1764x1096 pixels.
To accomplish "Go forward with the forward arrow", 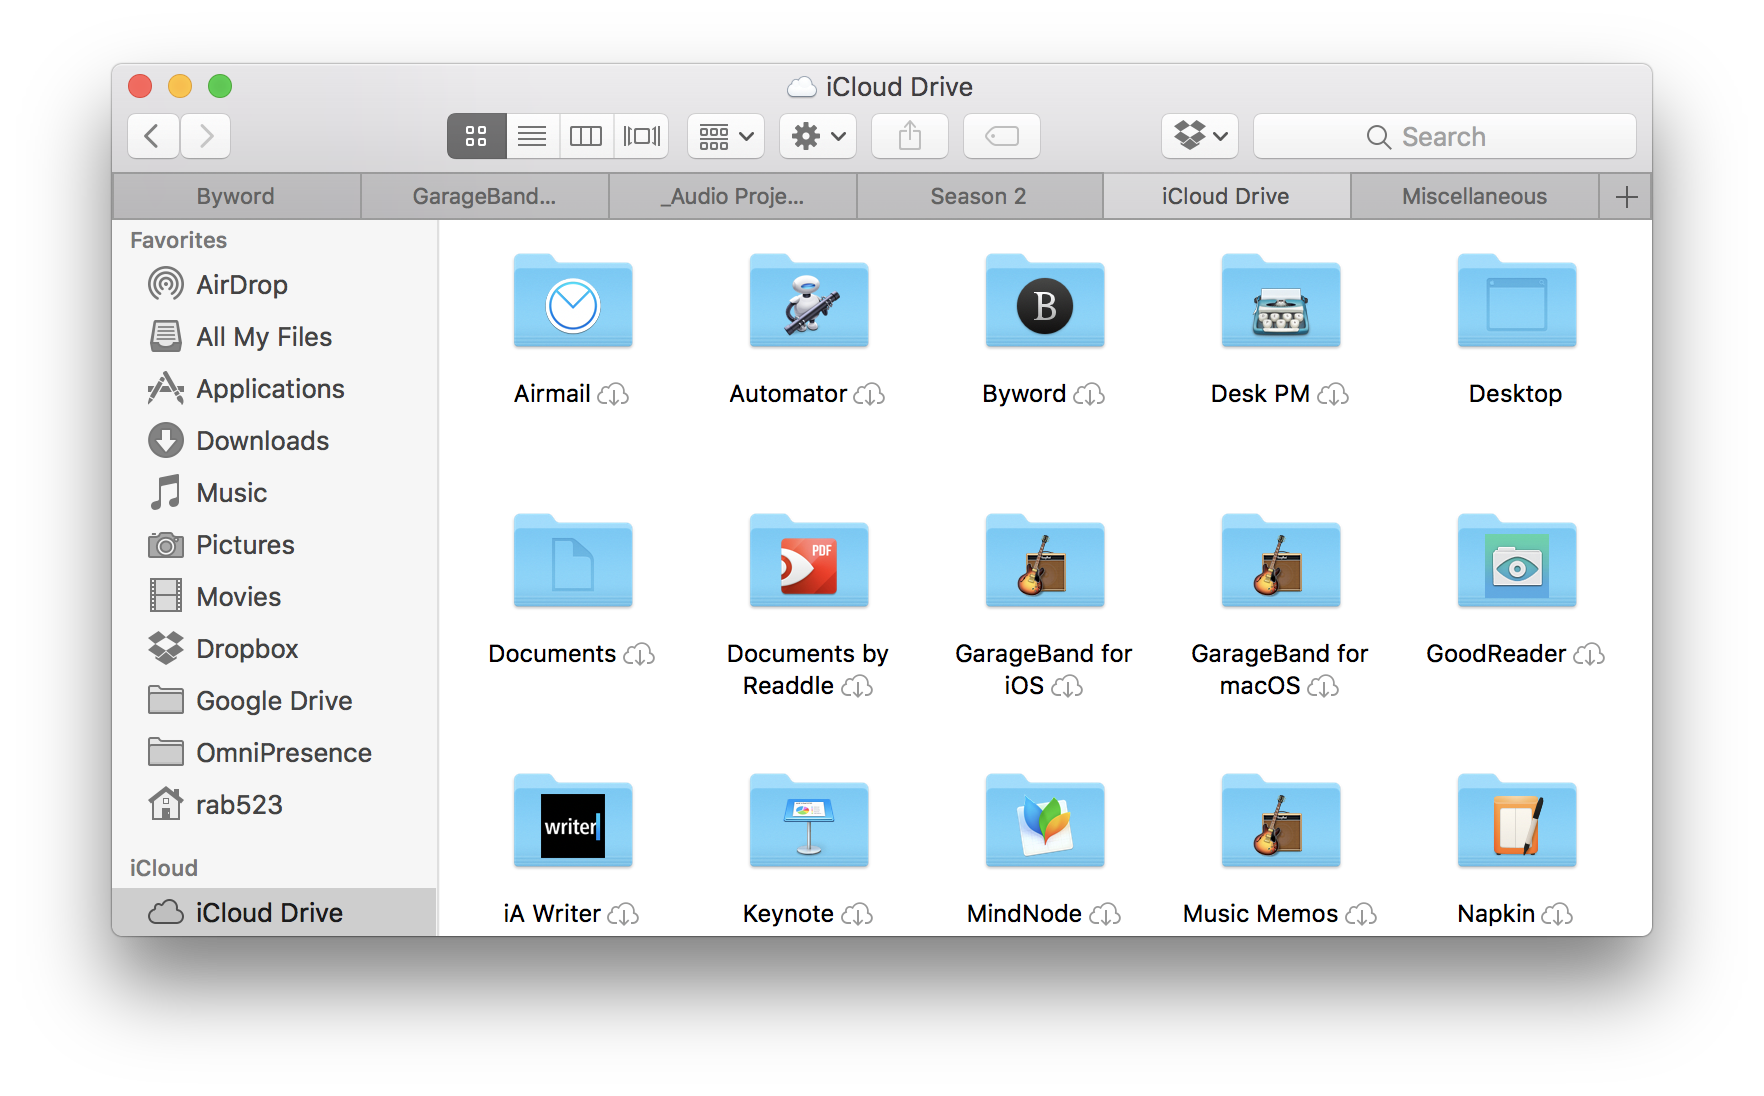I will pyautogui.click(x=205, y=136).
